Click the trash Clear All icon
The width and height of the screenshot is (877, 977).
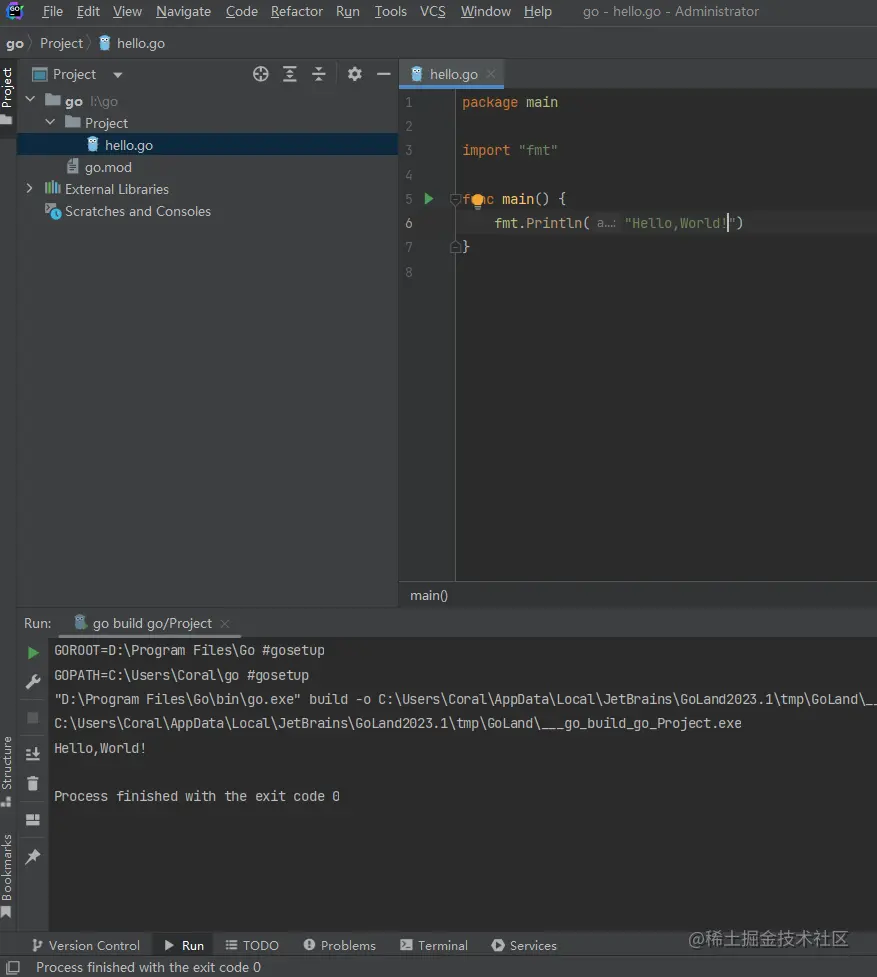point(33,783)
